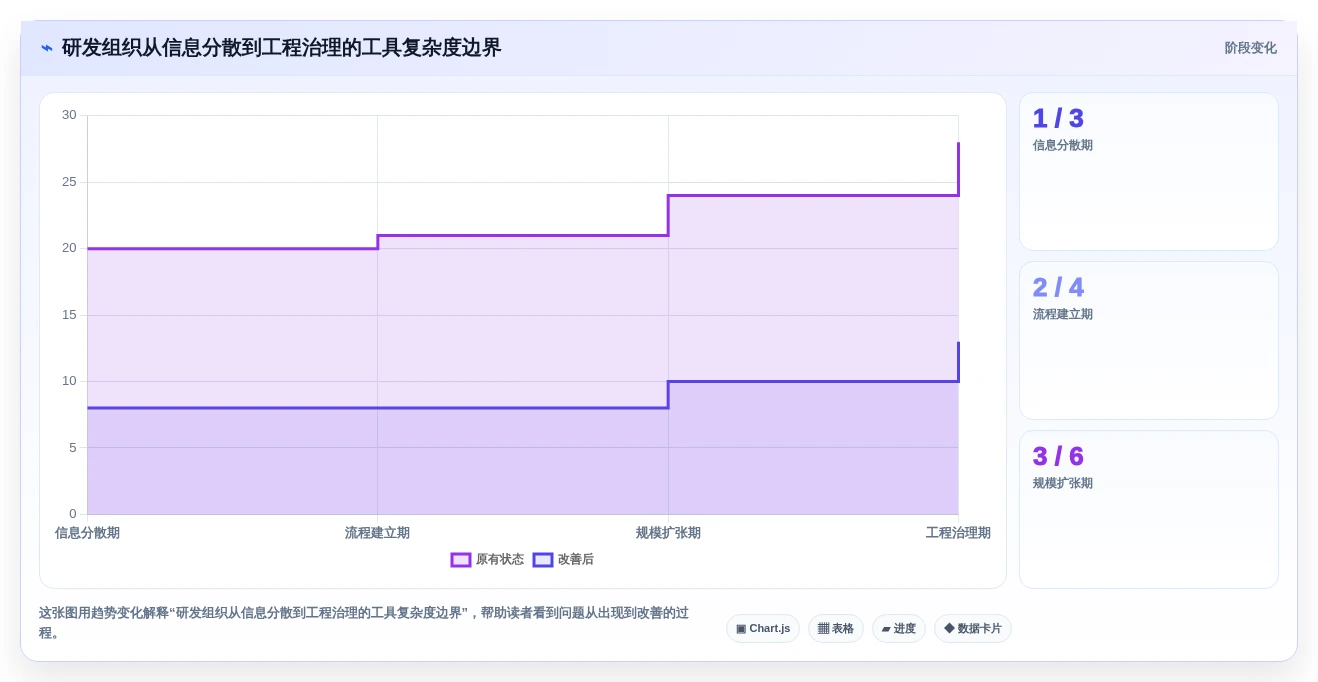
Task: Click the blue icon before the title
Action: click(47, 48)
